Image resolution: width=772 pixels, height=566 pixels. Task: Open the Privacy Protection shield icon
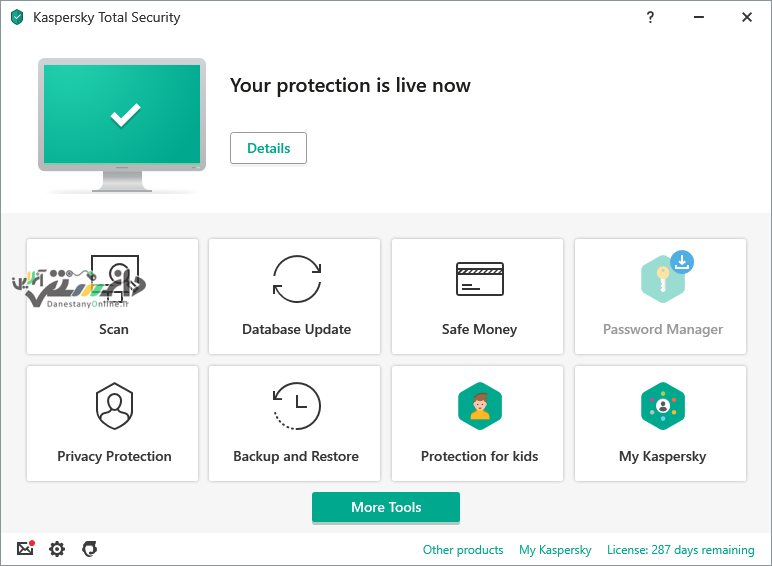tap(114, 406)
